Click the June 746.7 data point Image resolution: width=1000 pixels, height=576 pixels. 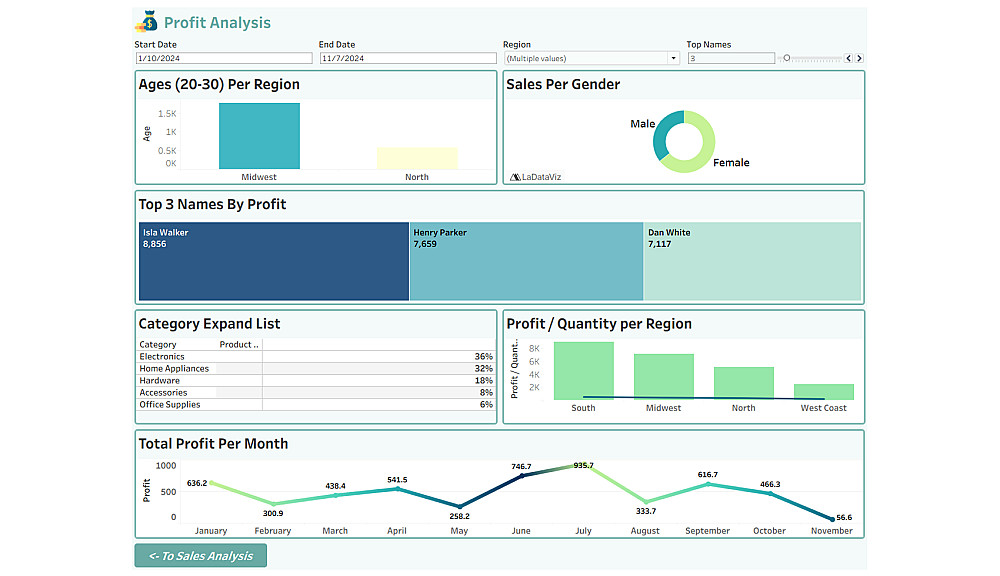(x=522, y=476)
